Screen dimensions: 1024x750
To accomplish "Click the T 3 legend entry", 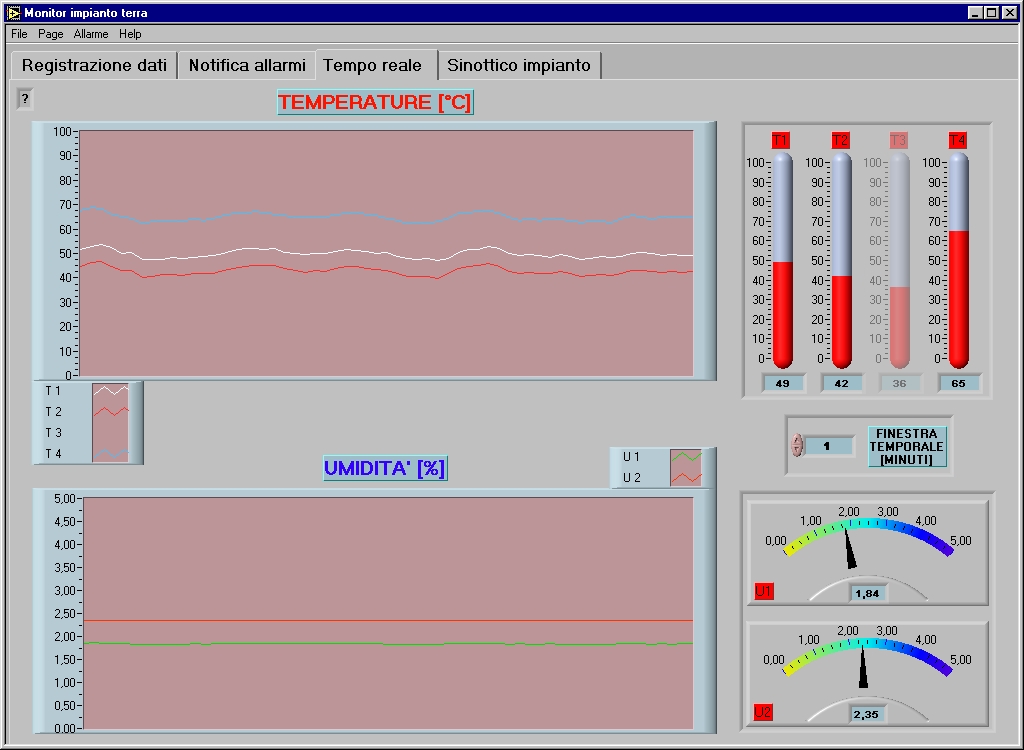I will [54, 432].
